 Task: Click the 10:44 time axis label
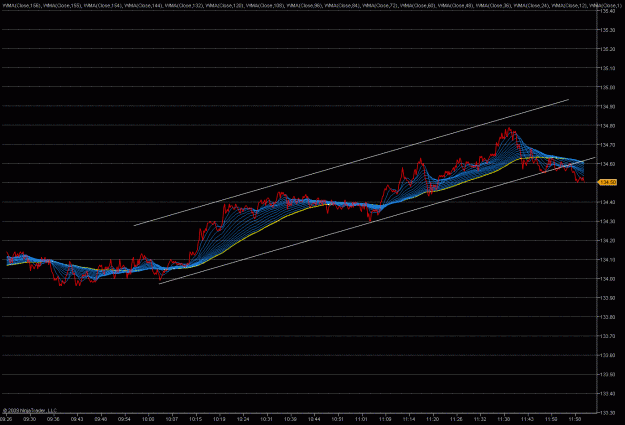coord(314,419)
